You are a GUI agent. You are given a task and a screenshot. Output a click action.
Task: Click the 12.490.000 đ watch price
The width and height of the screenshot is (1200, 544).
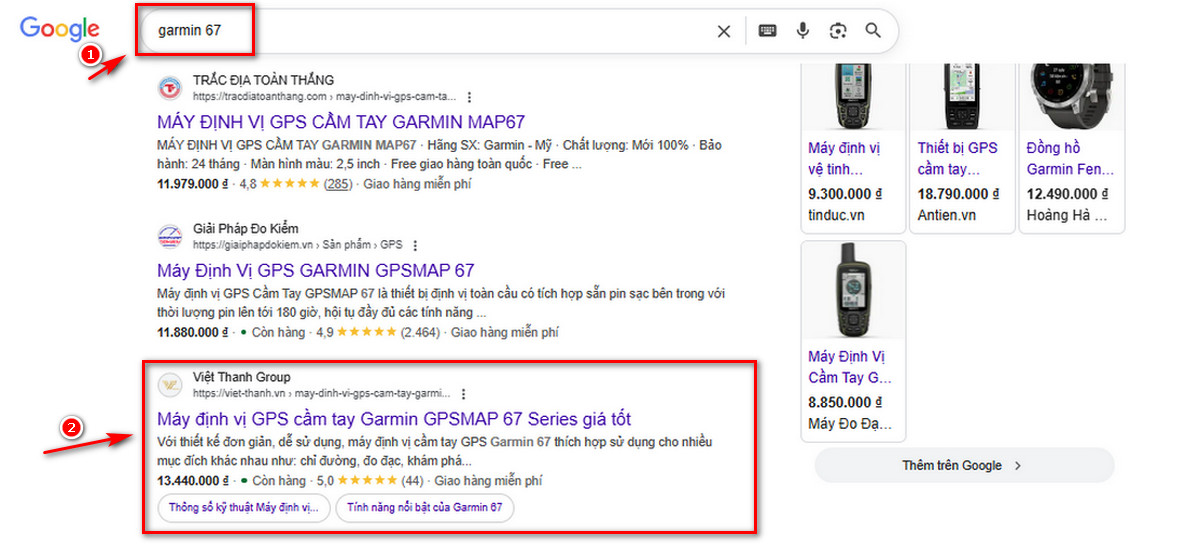point(1066,194)
